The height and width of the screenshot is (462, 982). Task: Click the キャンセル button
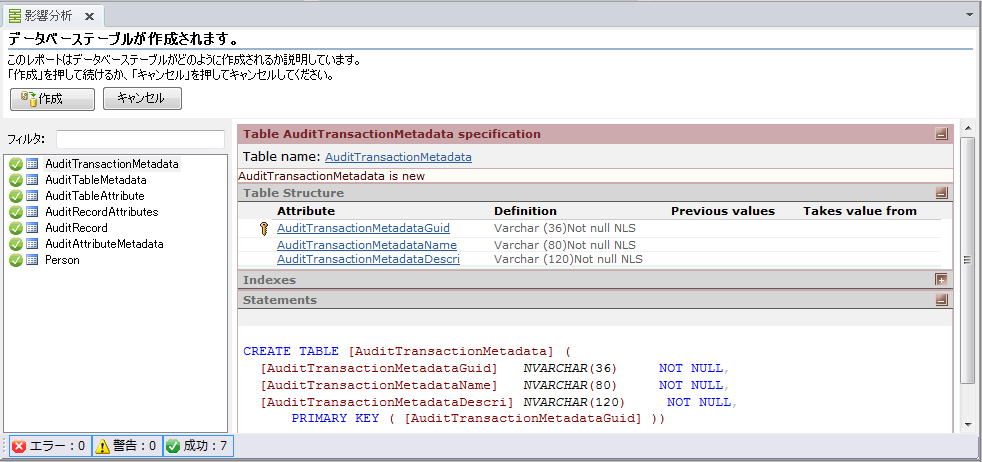pos(142,99)
